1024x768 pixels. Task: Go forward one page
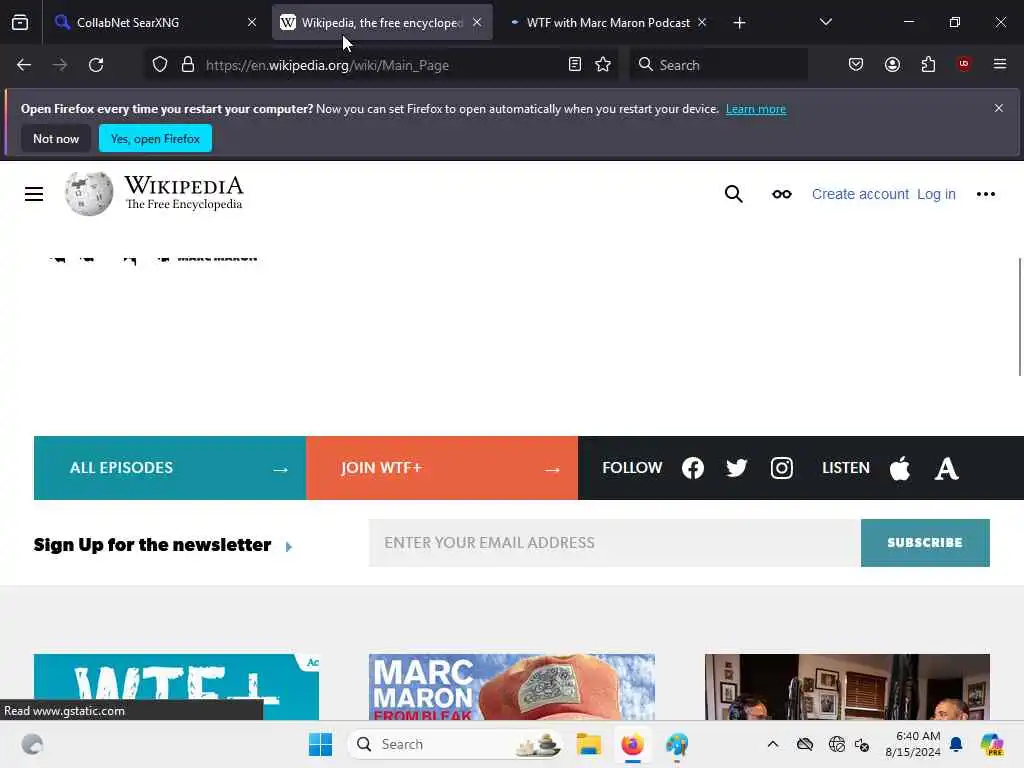pyautogui.click(x=60, y=65)
